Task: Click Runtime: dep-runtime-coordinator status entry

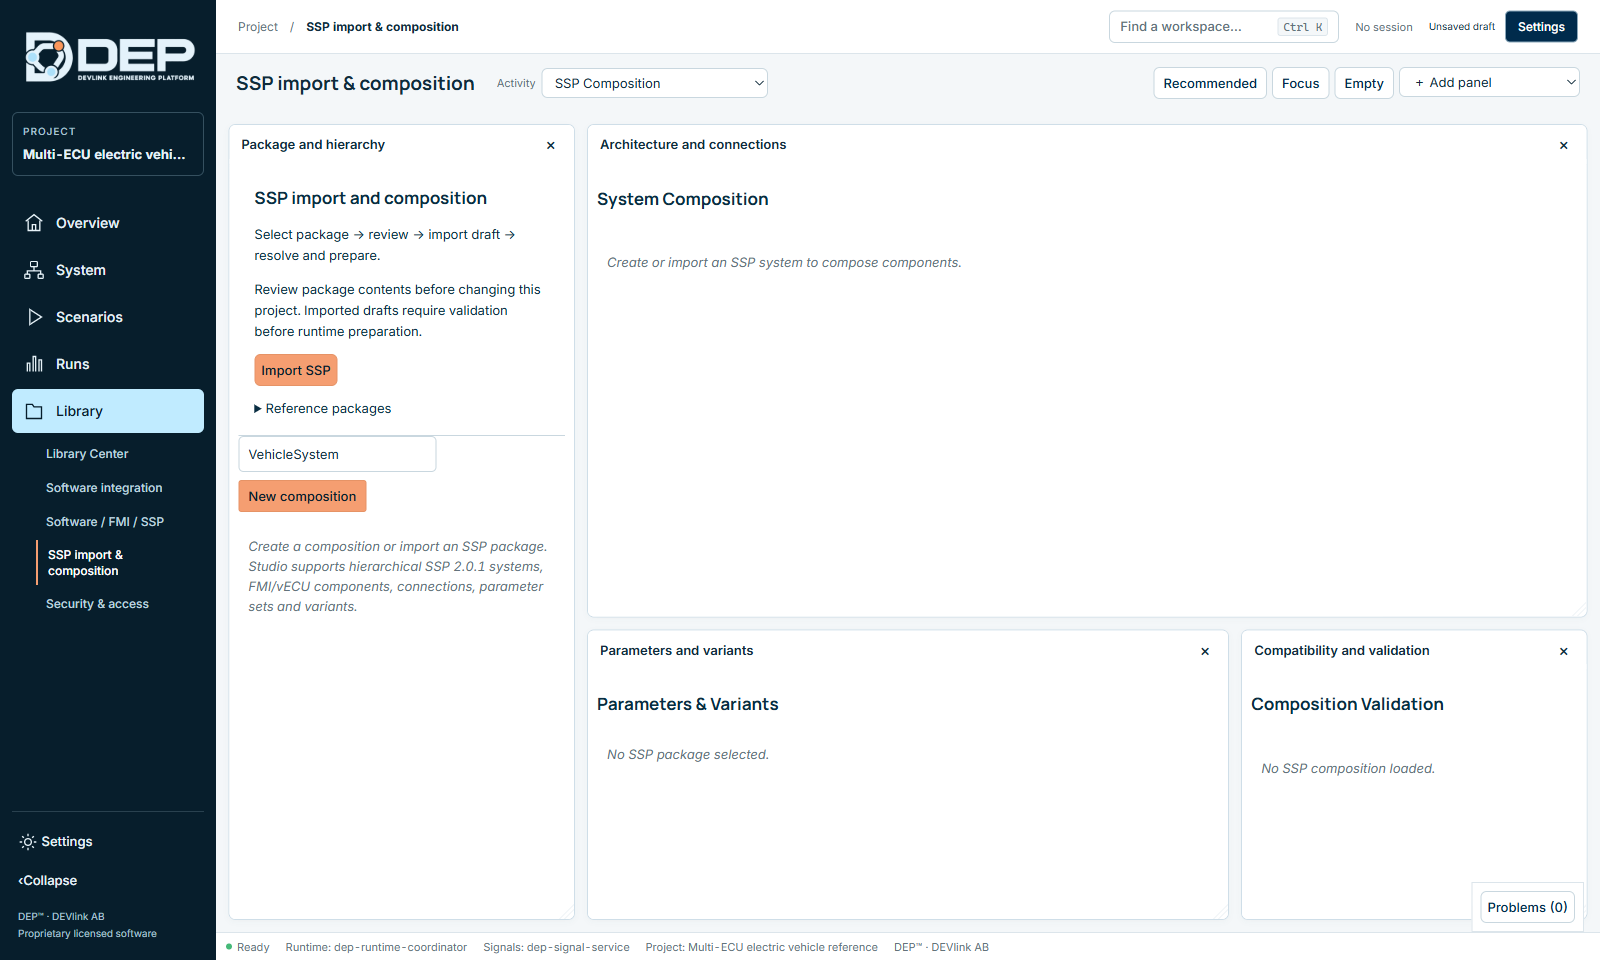Action: tap(376, 947)
